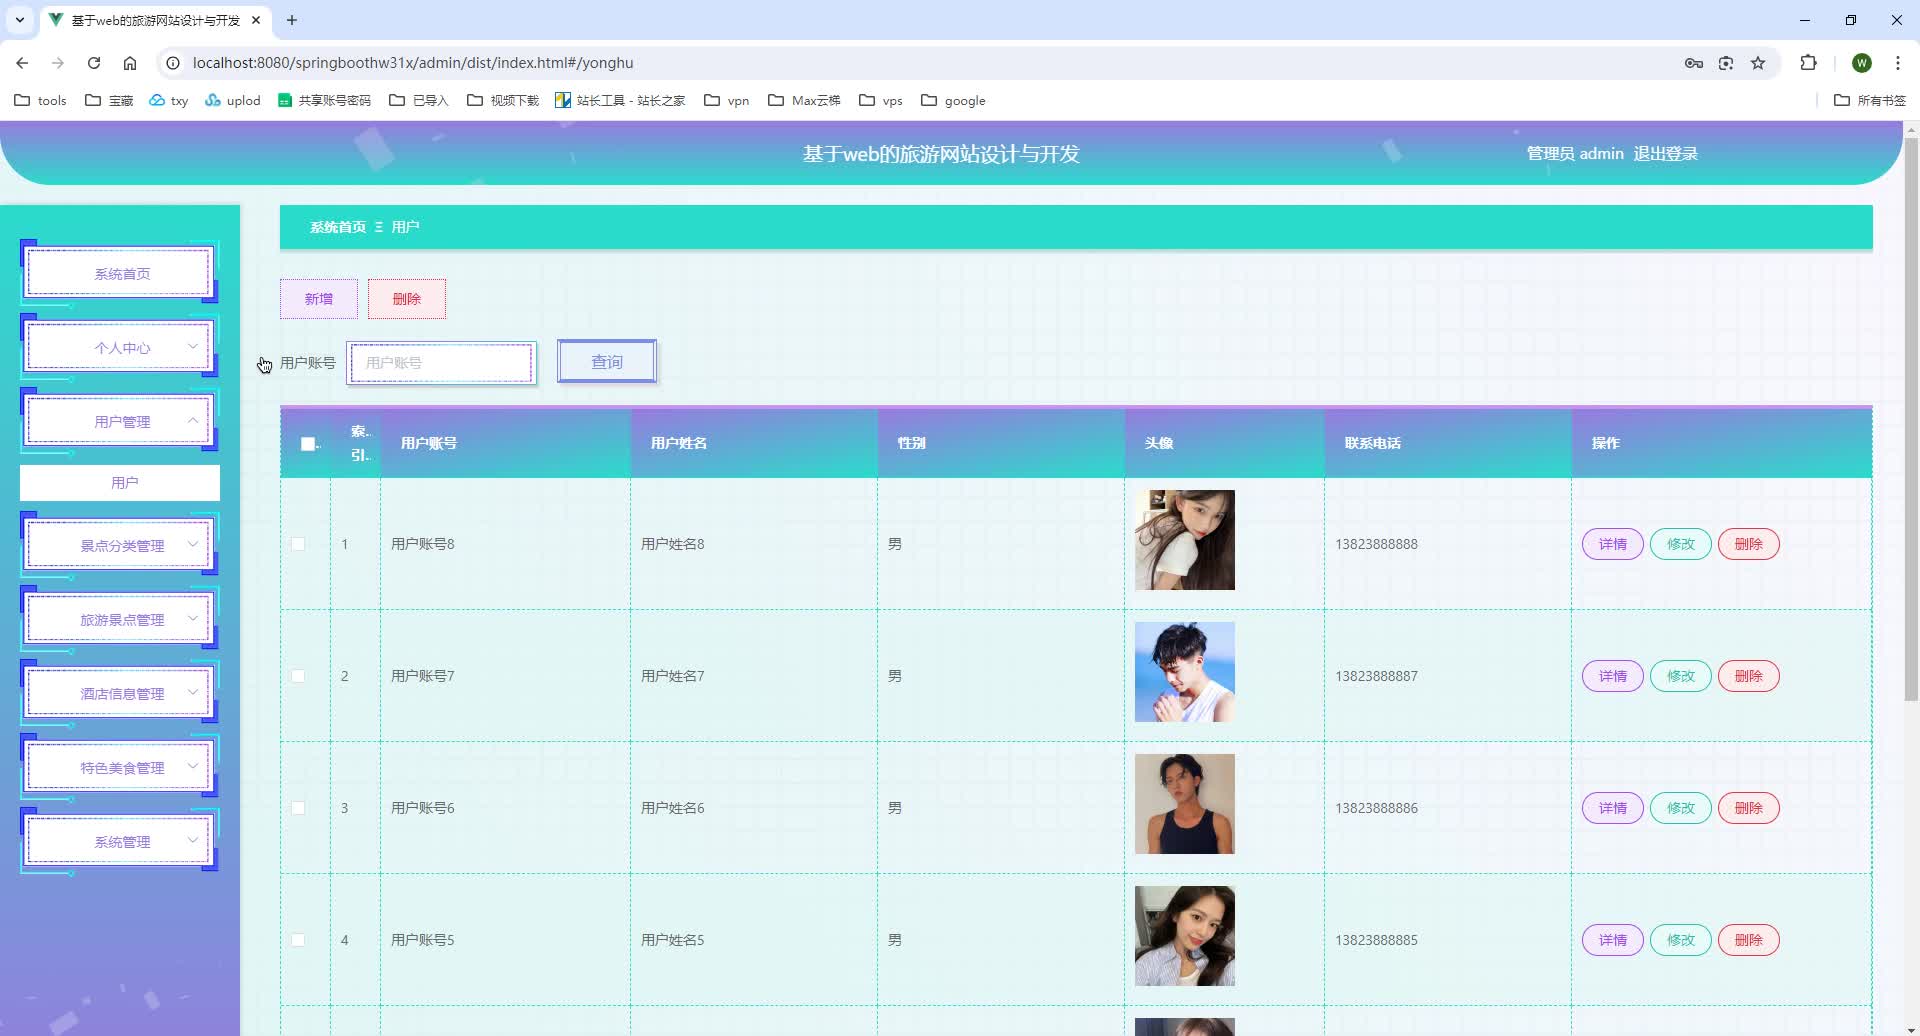View 详情 for 用户账号7
The image size is (1920, 1036).
pyautogui.click(x=1612, y=676)
